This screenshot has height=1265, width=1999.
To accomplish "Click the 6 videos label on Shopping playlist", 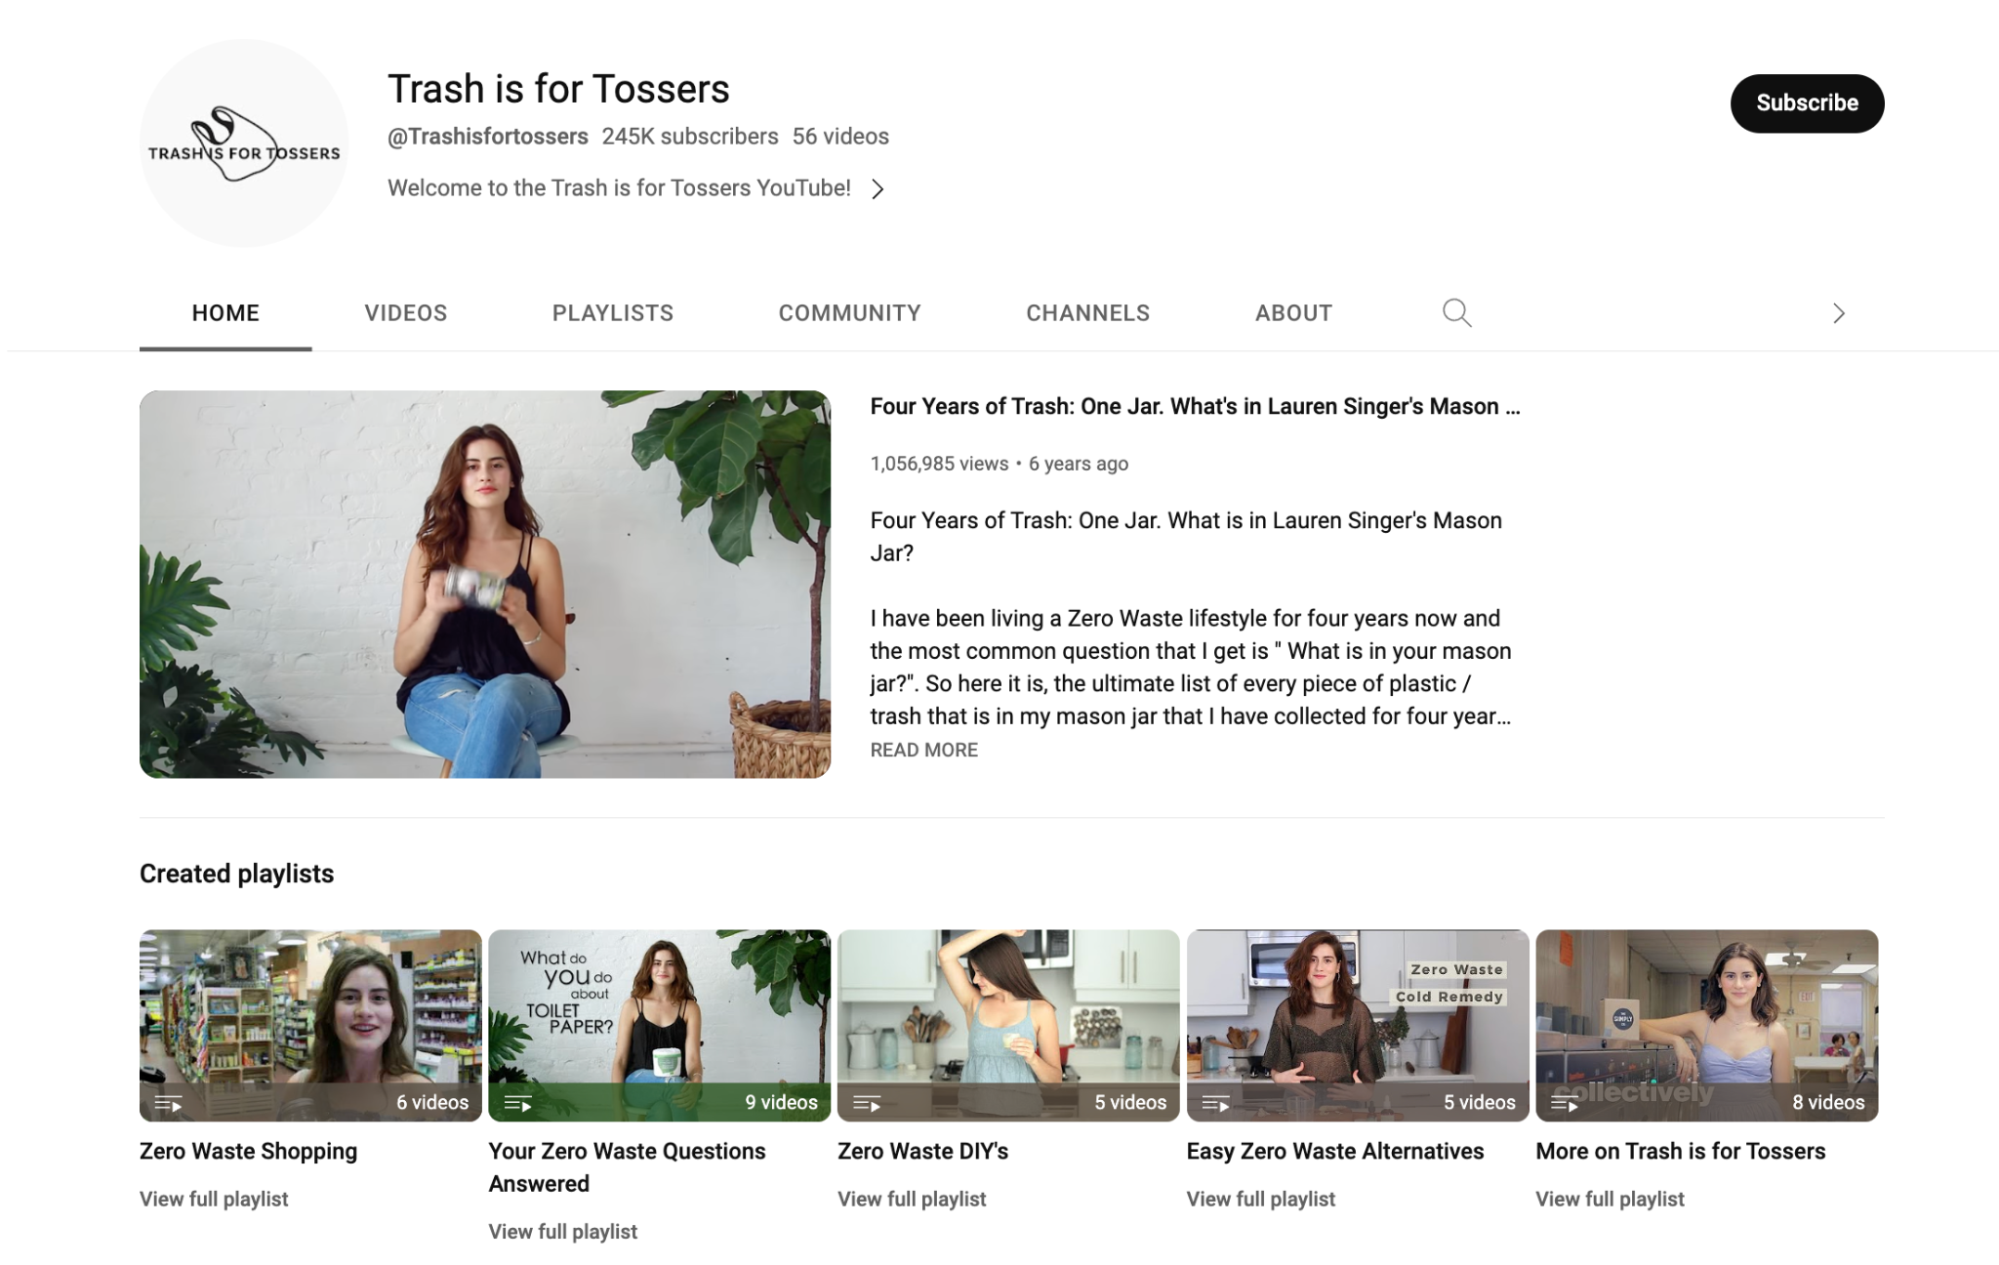I will tap(432, 1102).
